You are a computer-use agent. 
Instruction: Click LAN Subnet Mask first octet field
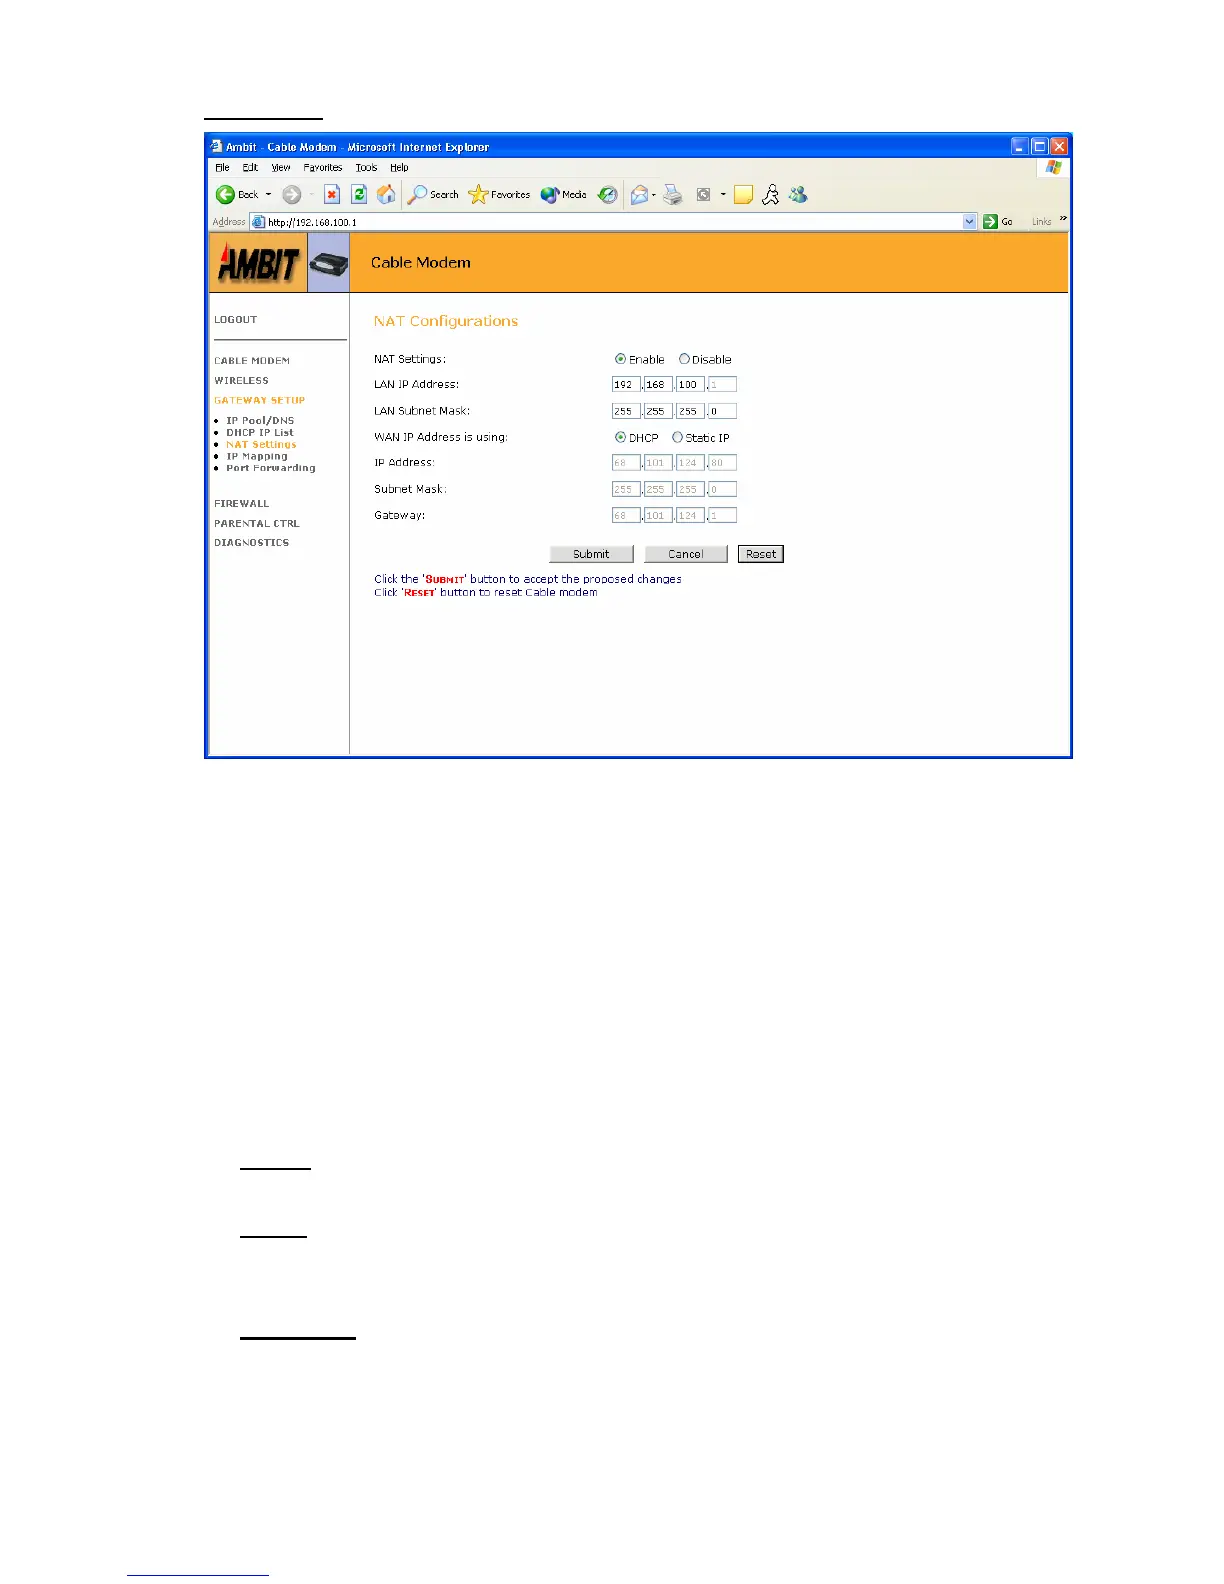pyautogui.click(x=626, y=411)
